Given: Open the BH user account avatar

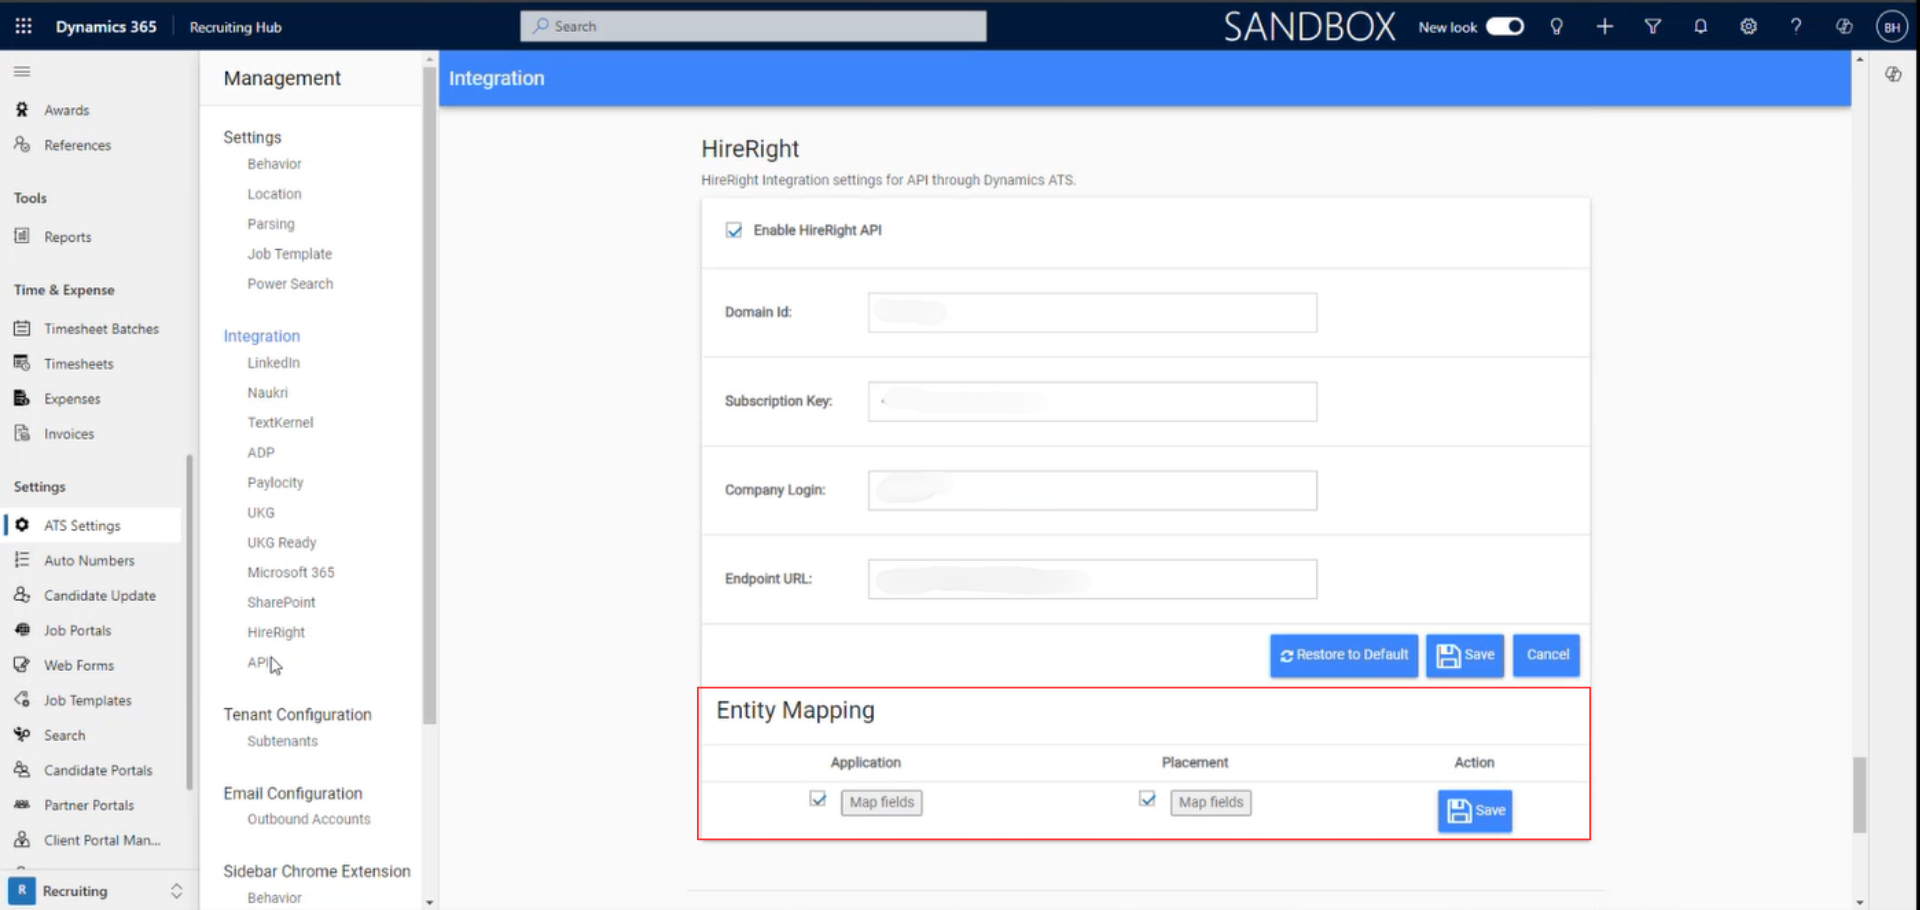Looking at the screenshot, I should pyautogui.click(x=1892, y=27).
